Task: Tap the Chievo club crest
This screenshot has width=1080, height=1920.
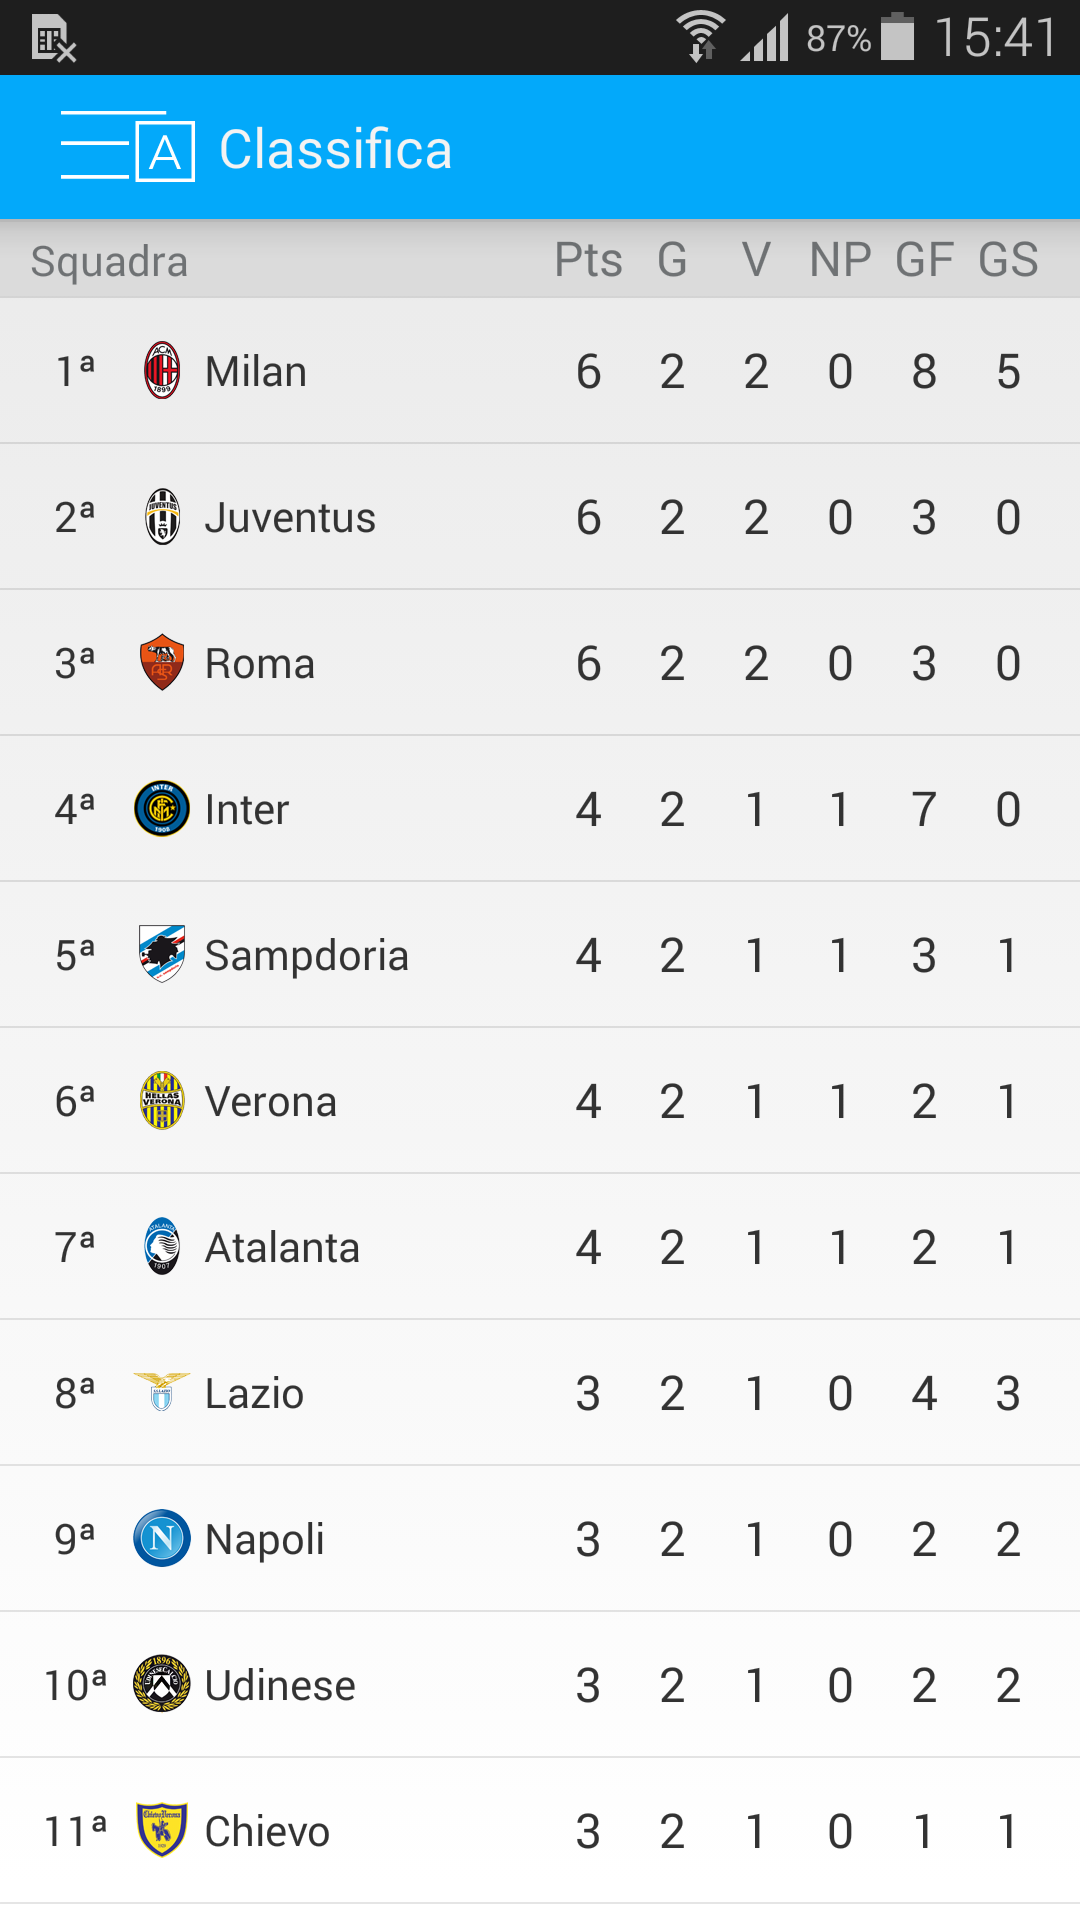Action: [x=162, y=1830]
